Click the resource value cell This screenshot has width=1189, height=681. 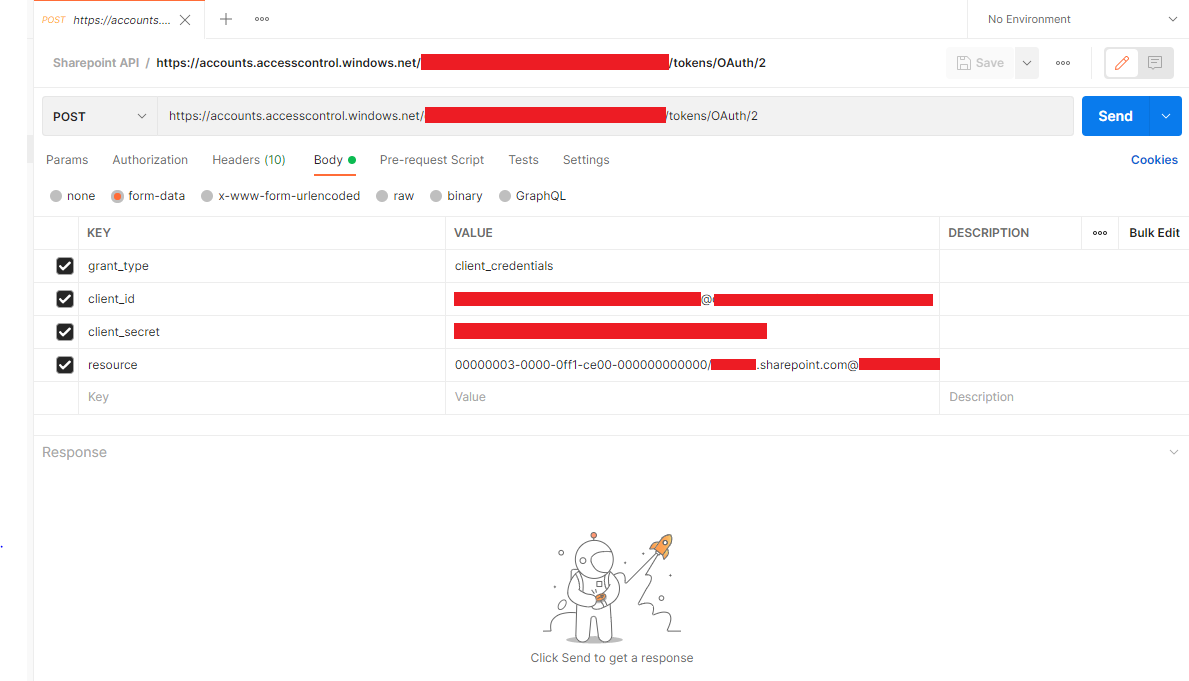[x=692, y=365]
